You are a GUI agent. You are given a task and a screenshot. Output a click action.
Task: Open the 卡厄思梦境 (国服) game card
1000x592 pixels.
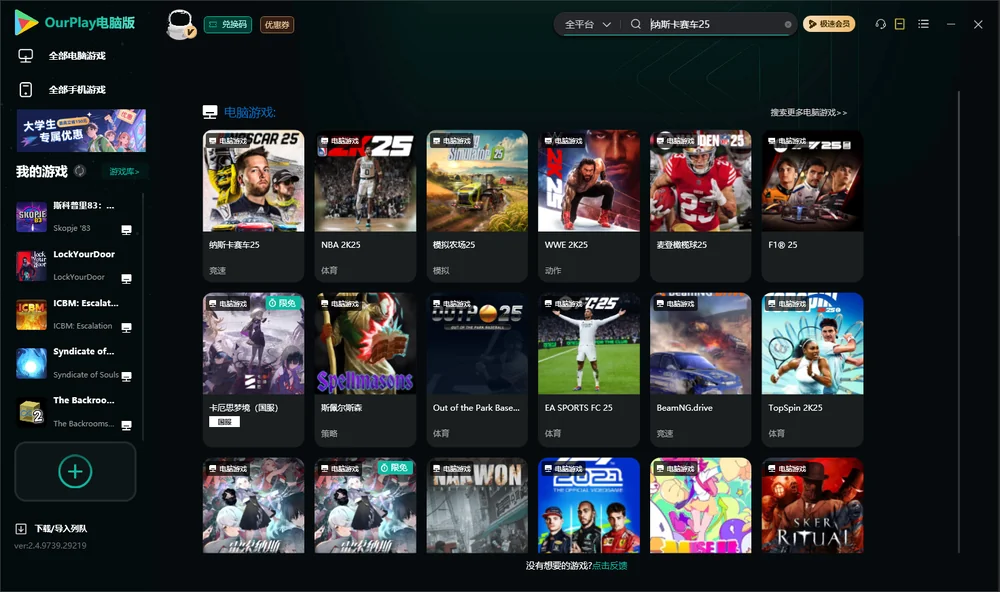click(x=253, y=369)
